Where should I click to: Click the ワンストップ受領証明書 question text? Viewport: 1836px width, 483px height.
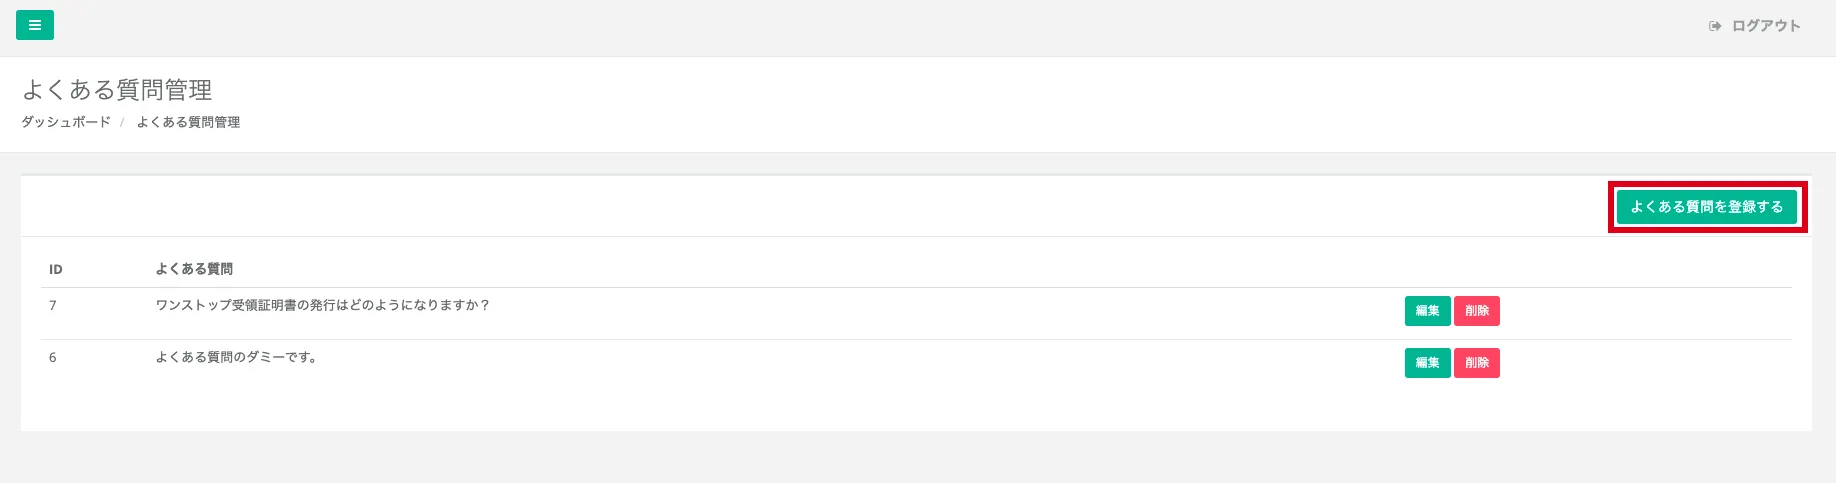pyautogui.click(x=322, y=305)
